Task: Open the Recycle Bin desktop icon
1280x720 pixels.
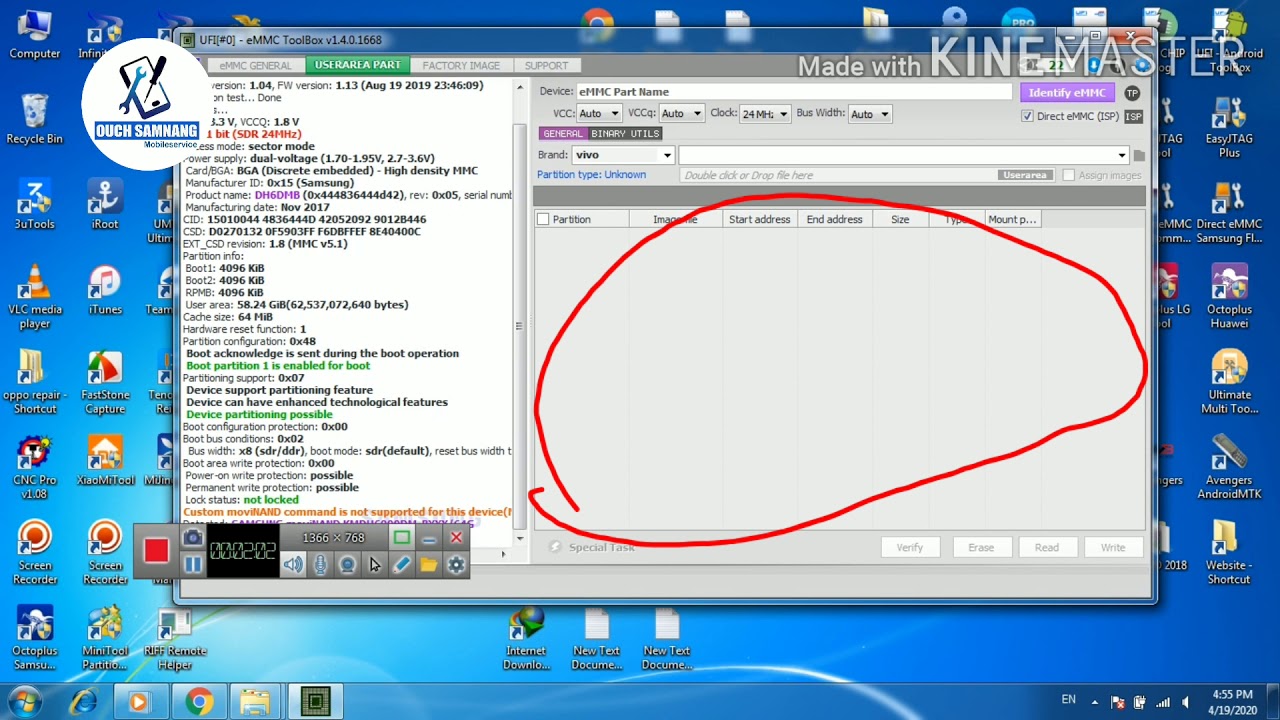Action: point(35,119)
